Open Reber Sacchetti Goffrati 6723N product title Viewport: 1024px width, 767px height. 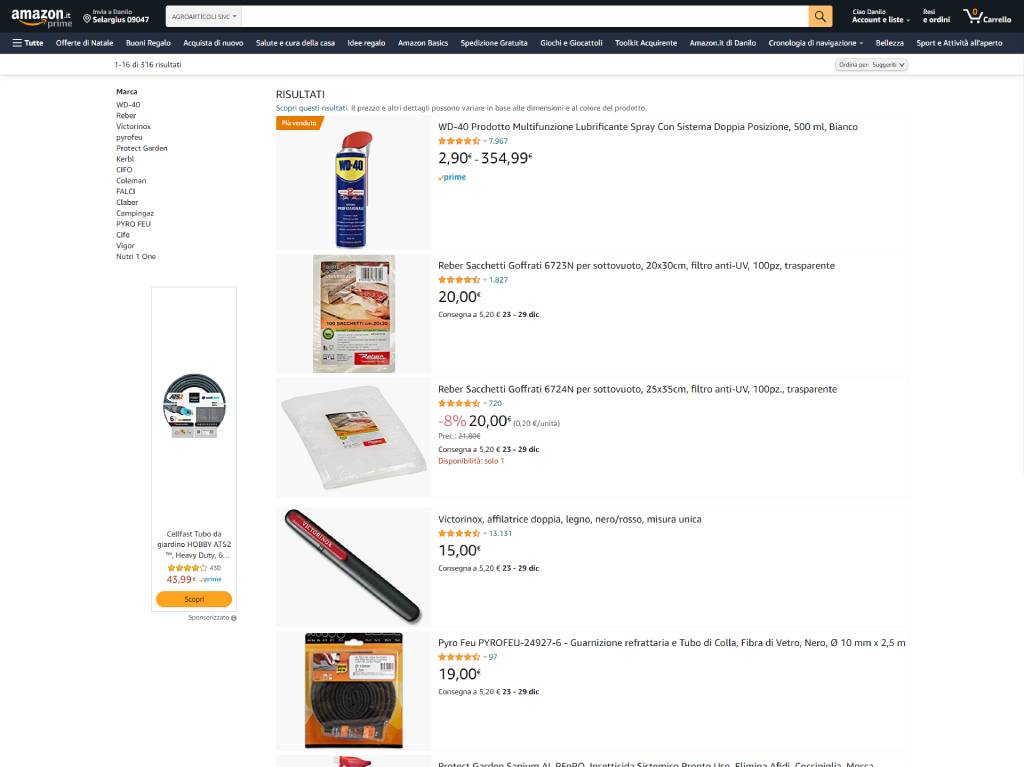pos(636,265)
